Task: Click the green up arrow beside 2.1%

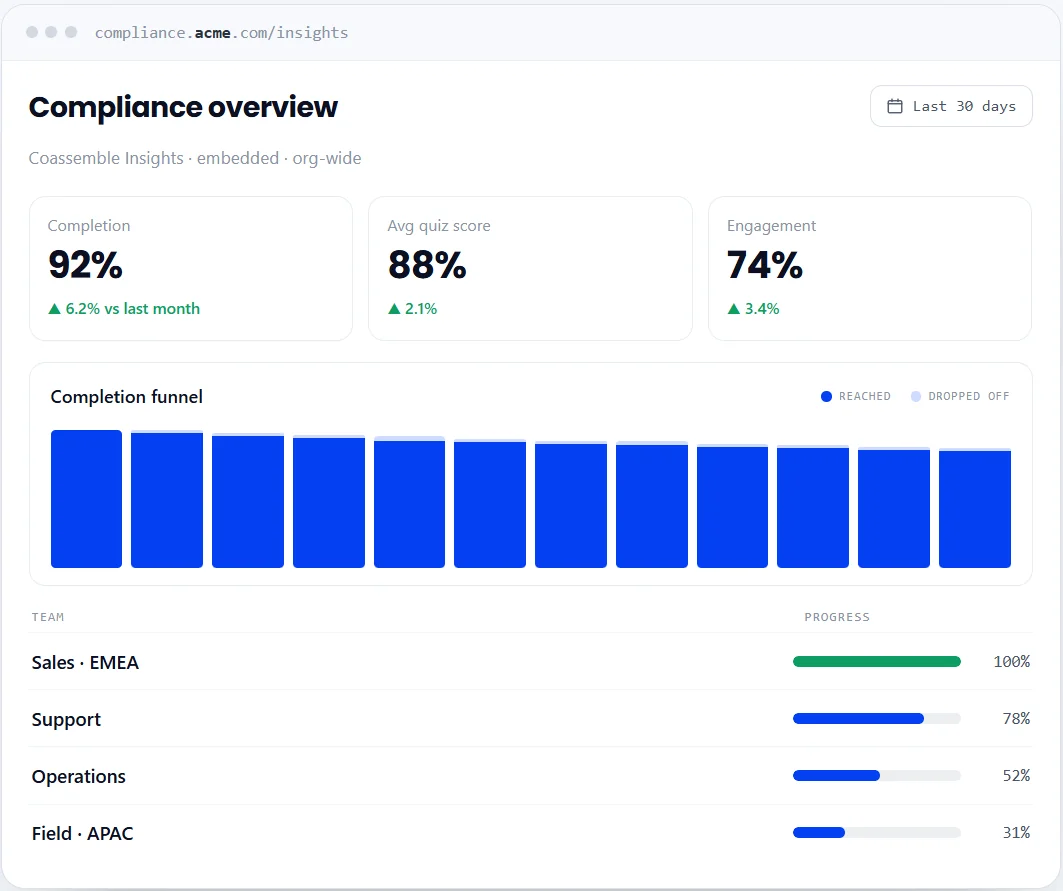Action: (394, 309)
